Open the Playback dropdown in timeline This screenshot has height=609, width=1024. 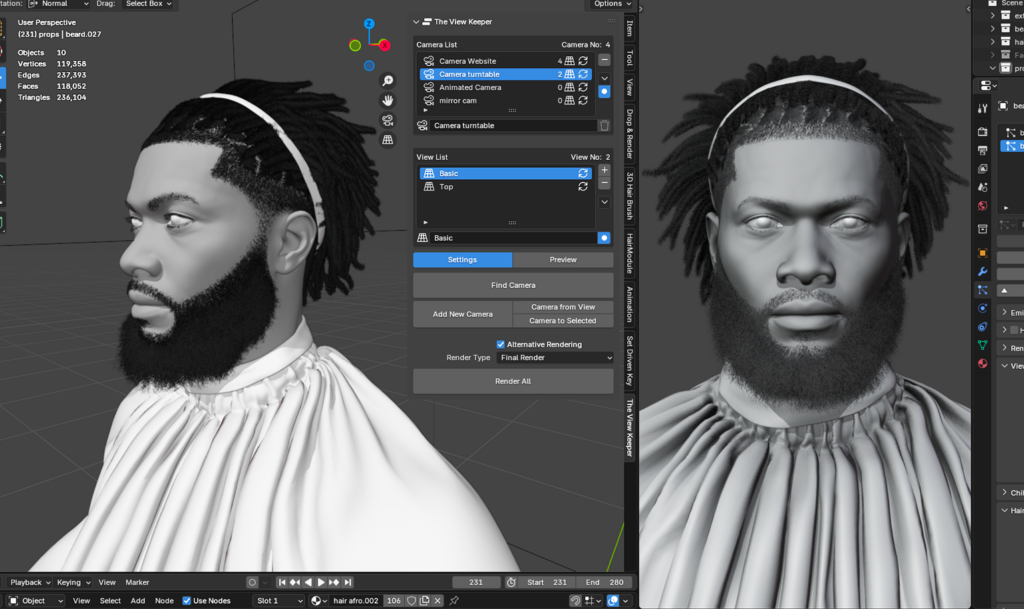[x=31, y=582]
